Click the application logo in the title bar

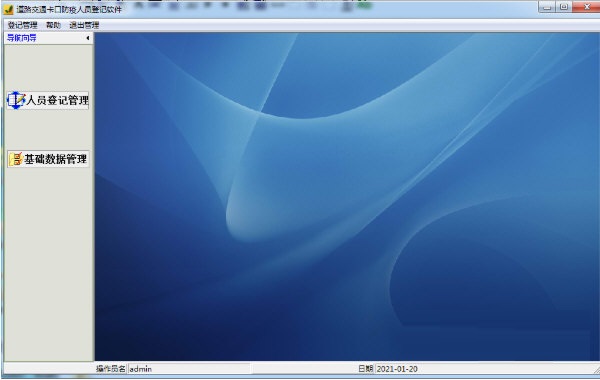8,10
